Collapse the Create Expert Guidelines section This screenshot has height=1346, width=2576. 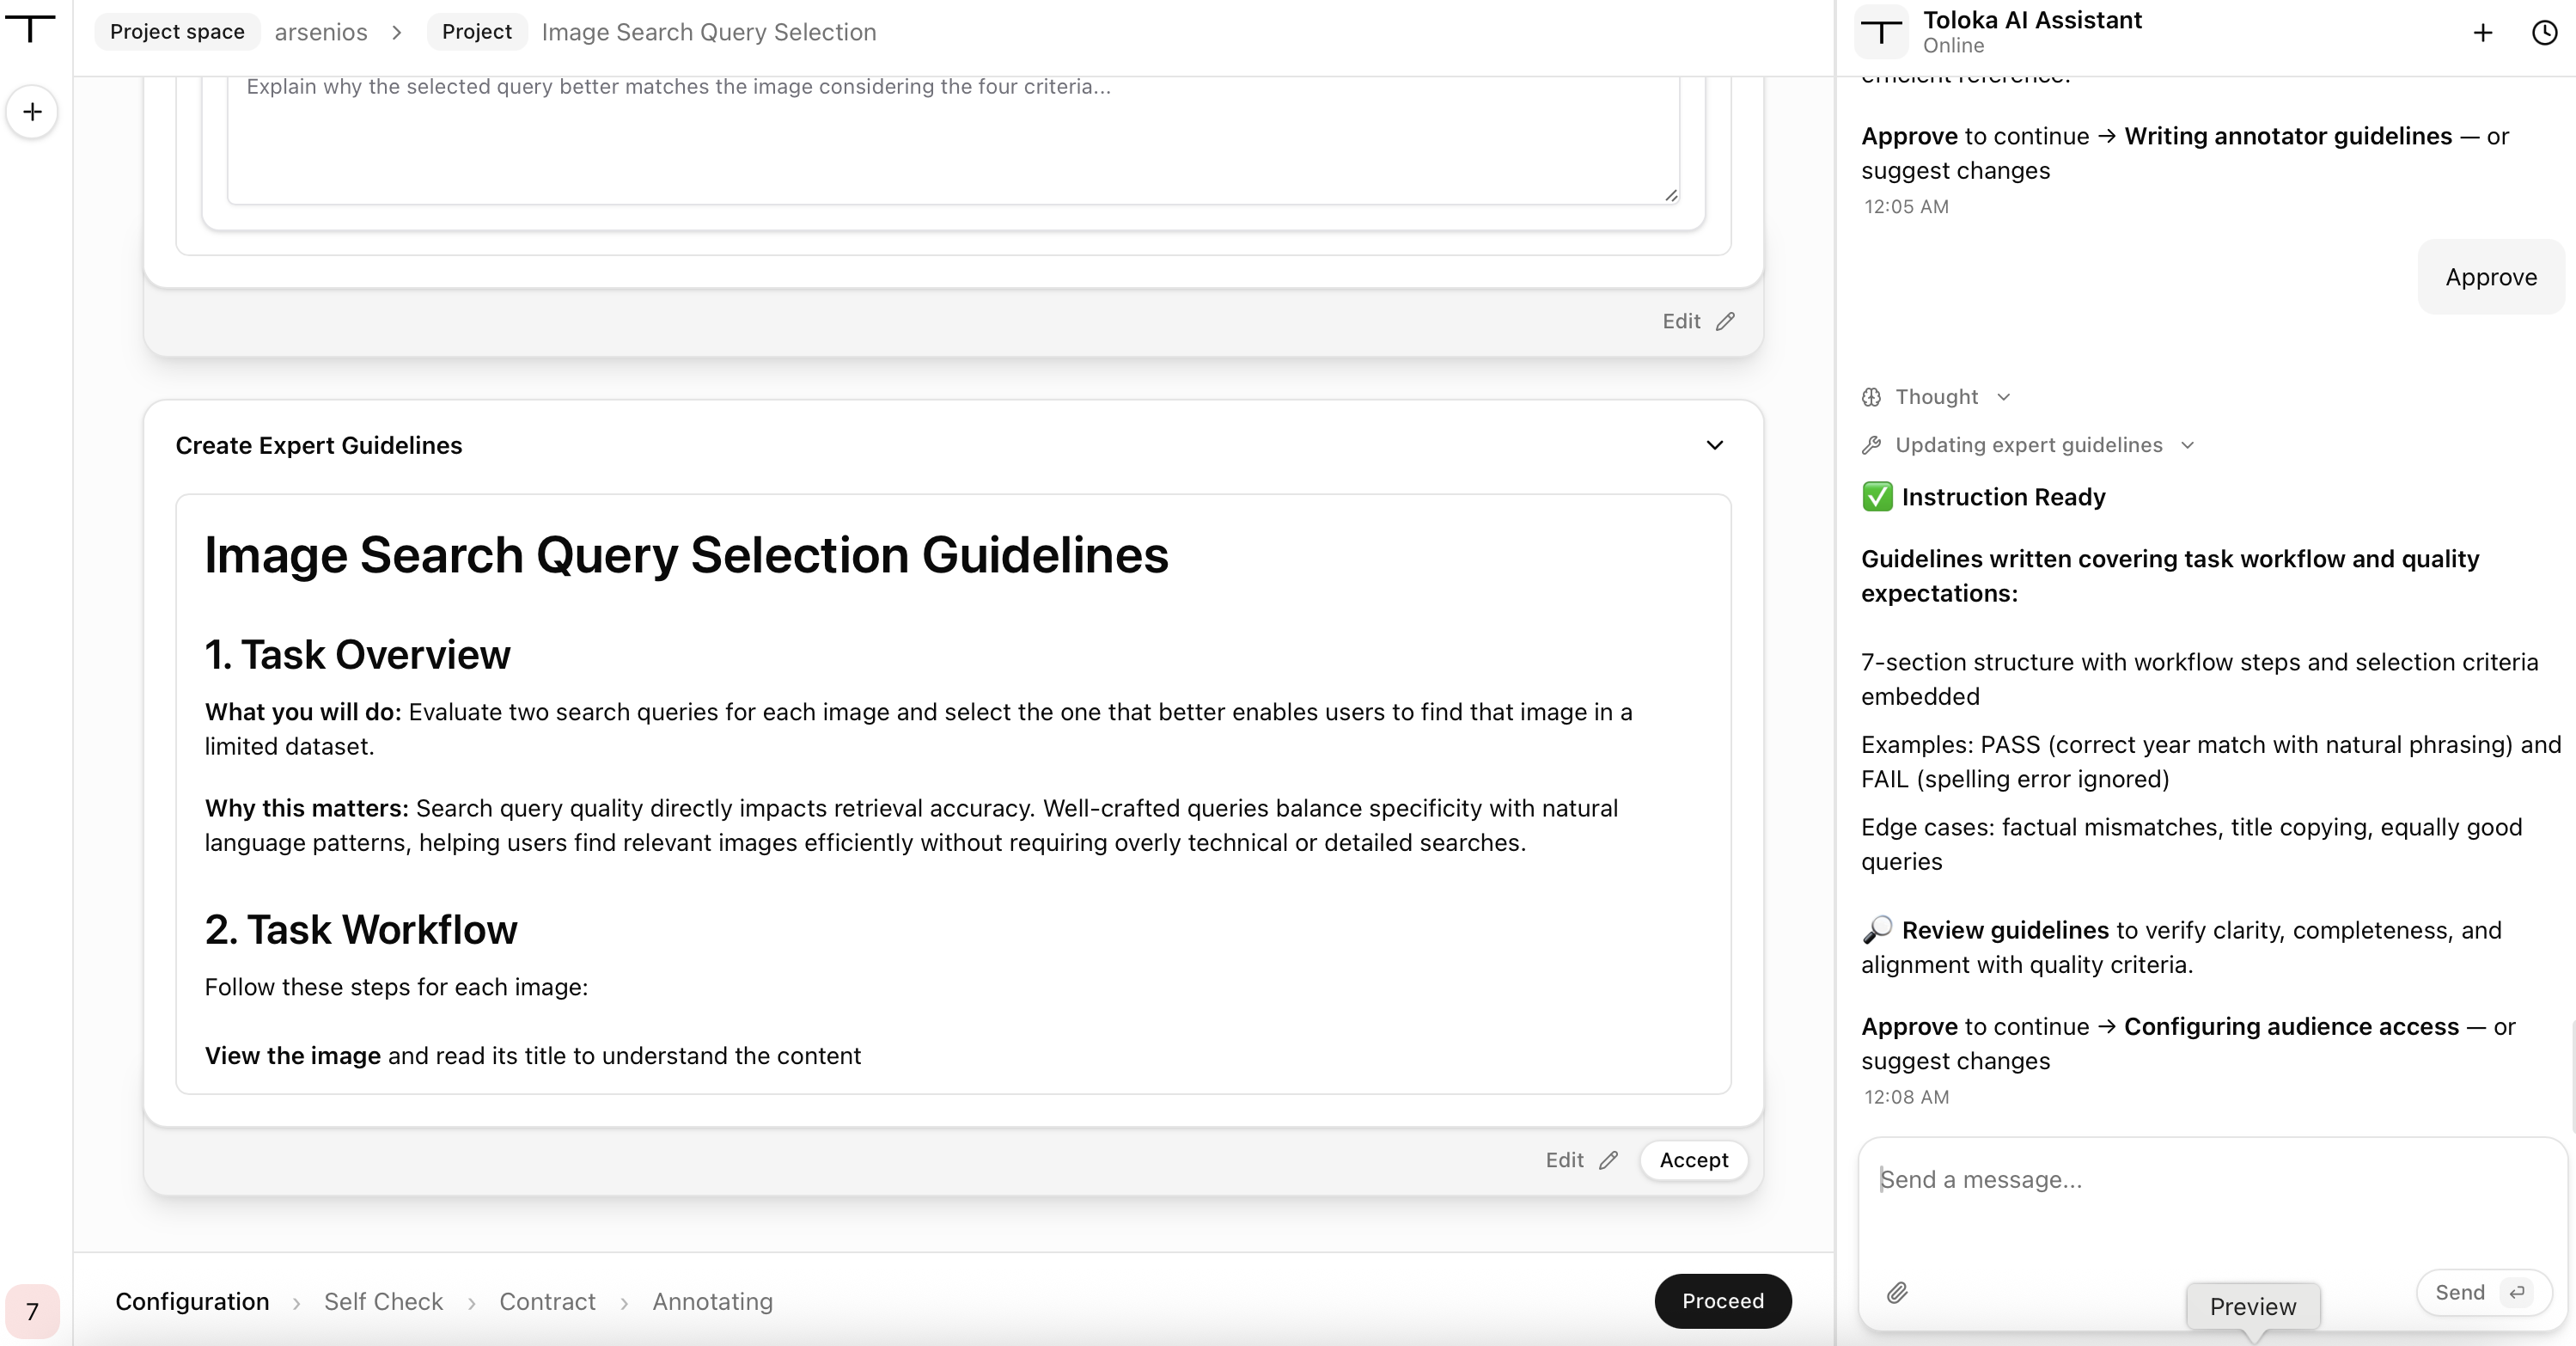1715,445
